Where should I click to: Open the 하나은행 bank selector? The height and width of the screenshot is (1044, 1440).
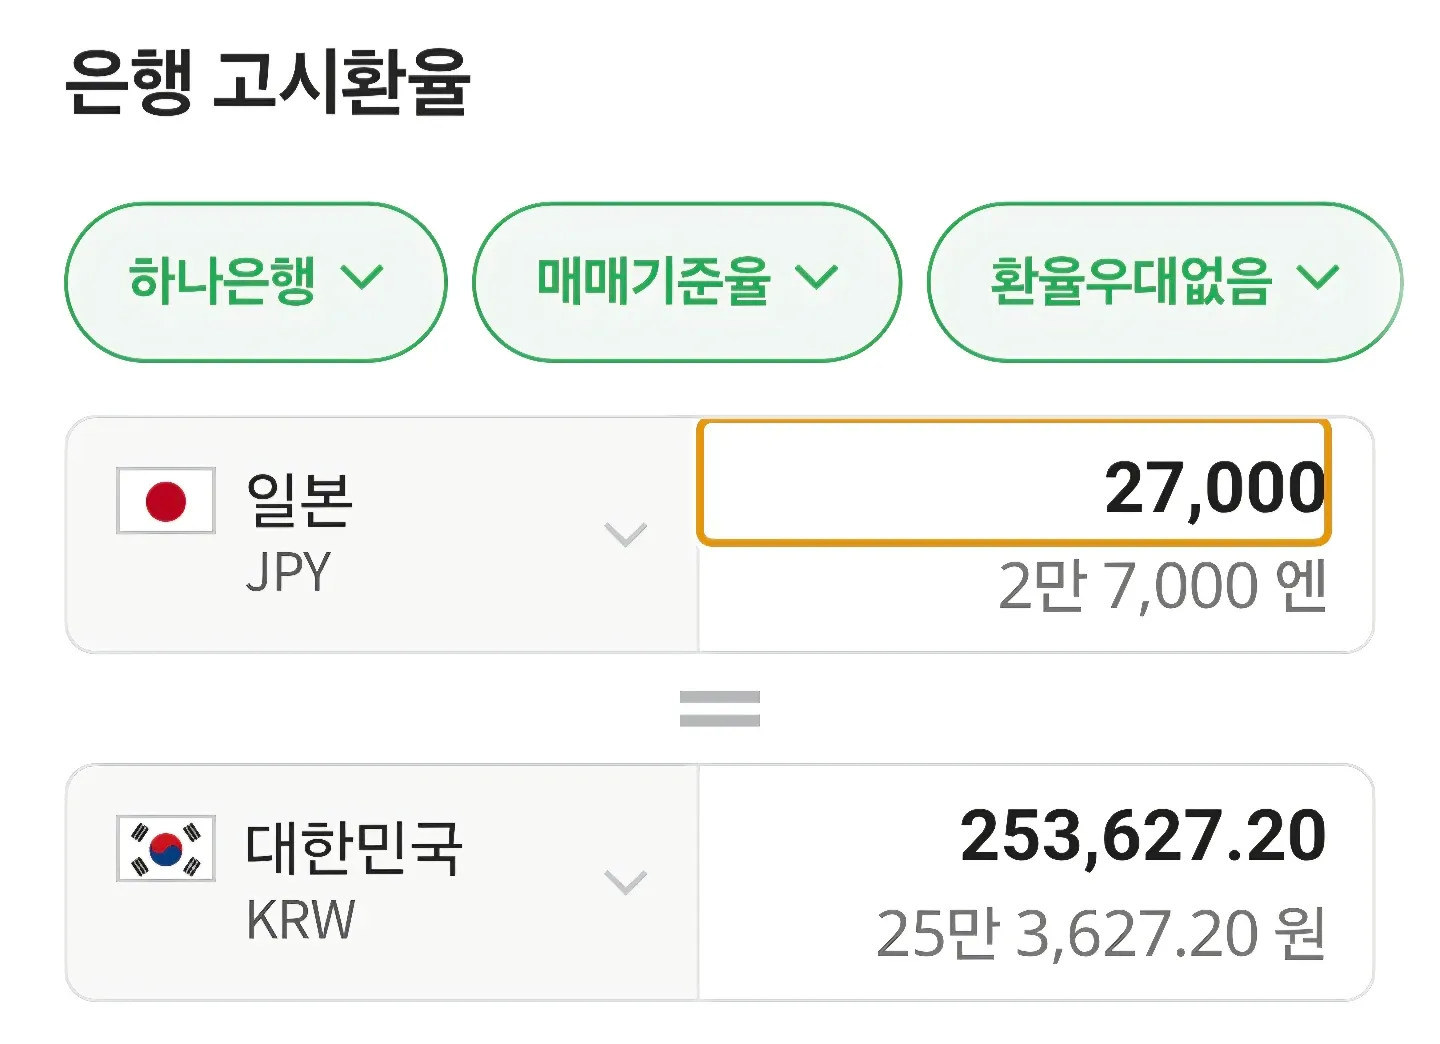coord(222,281)
